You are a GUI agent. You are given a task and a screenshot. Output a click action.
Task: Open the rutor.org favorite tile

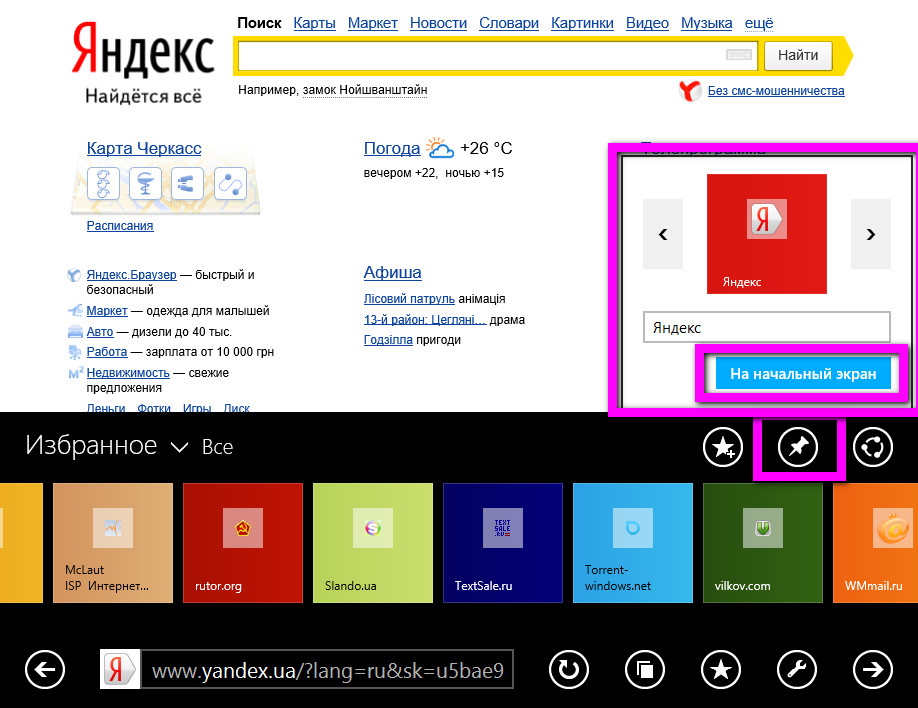click(243, 543)
